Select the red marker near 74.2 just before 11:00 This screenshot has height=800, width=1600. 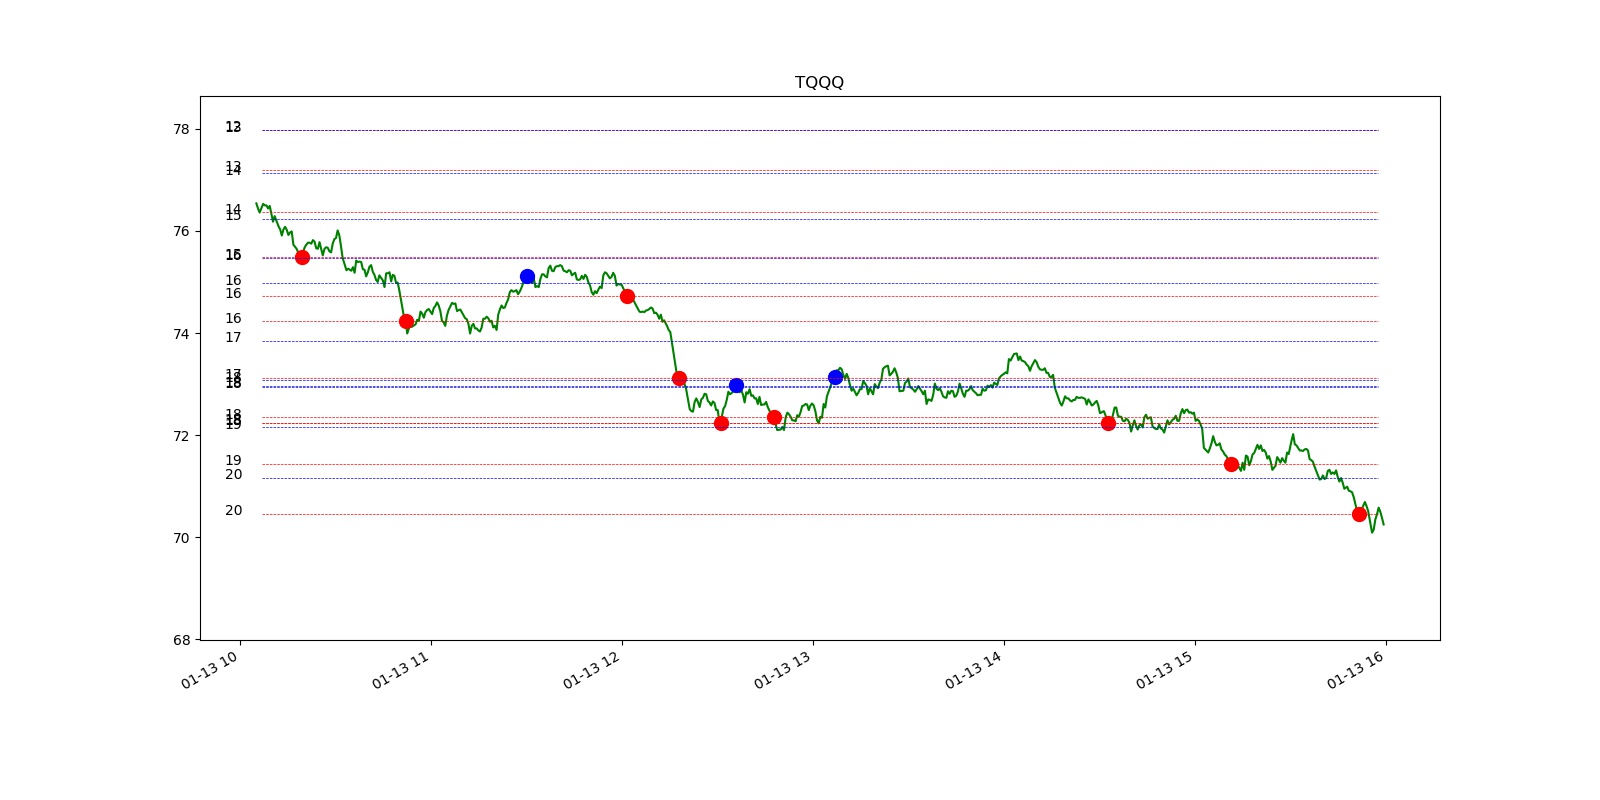(x=406, y=321)
